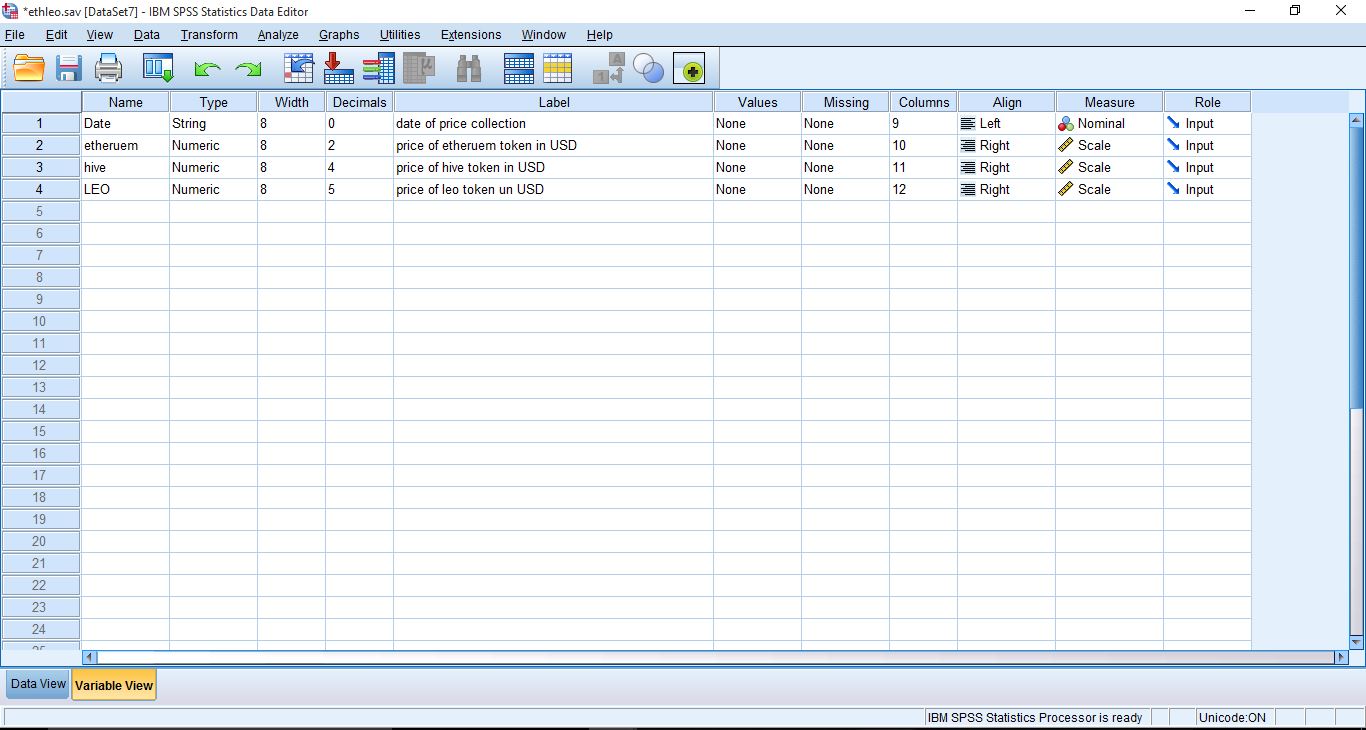Click label 'date of price collection'
The image size is (1366, 730).
point(461,124)
